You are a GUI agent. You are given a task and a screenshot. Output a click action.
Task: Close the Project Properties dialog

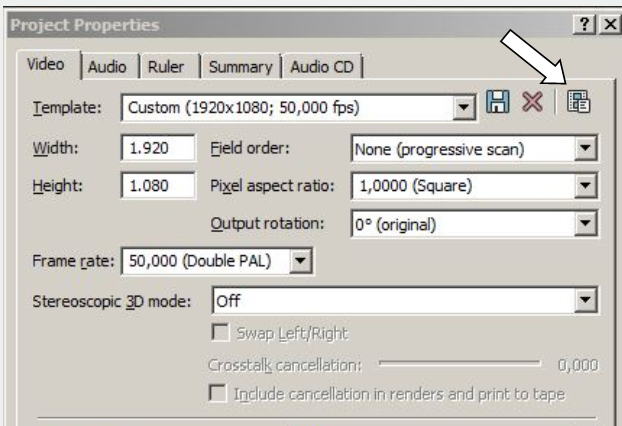(610, 25)
